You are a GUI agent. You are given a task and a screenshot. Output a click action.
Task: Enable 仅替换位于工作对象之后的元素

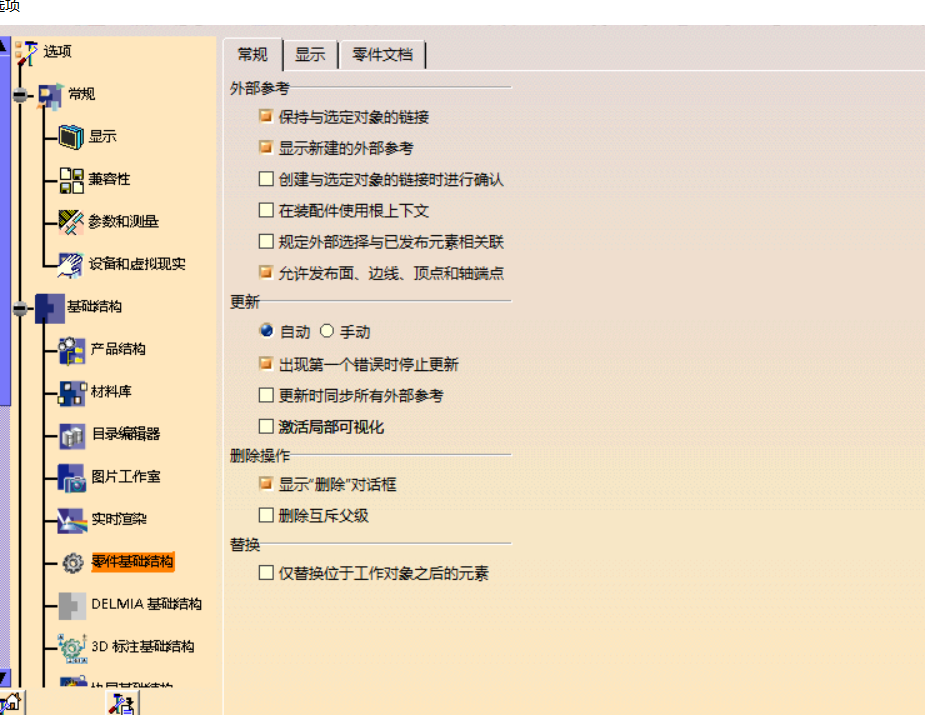266,573
